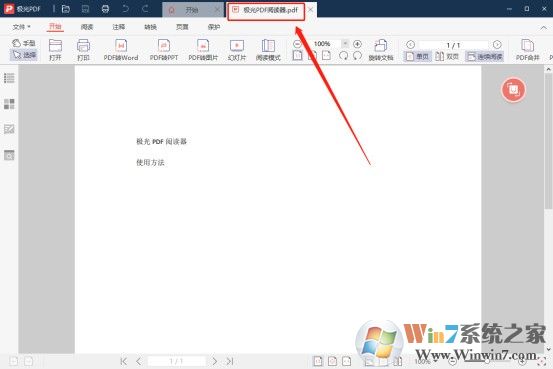Switch to 单页 single page view
This screenshot has height=369, width=553.
click(x=417, y=56)
